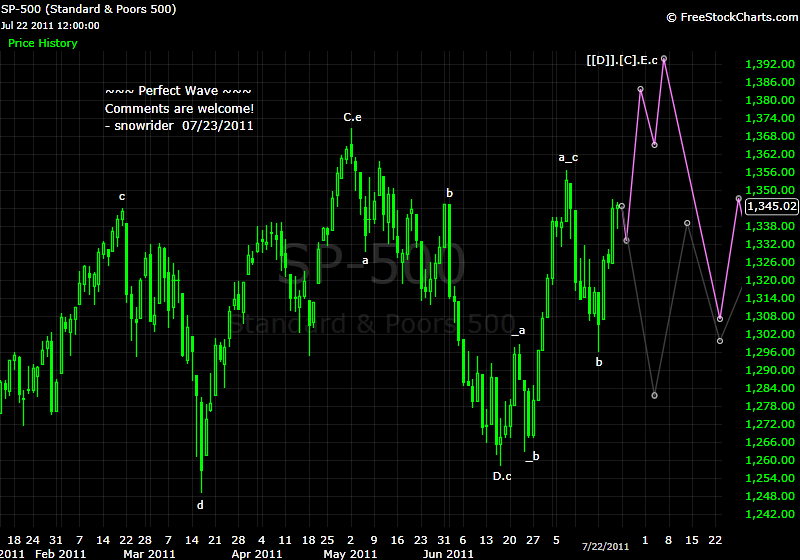This screenshot has height=560, width=800.
Task: Select the 'Comments are welcome!' annotation
Action: 179,109
